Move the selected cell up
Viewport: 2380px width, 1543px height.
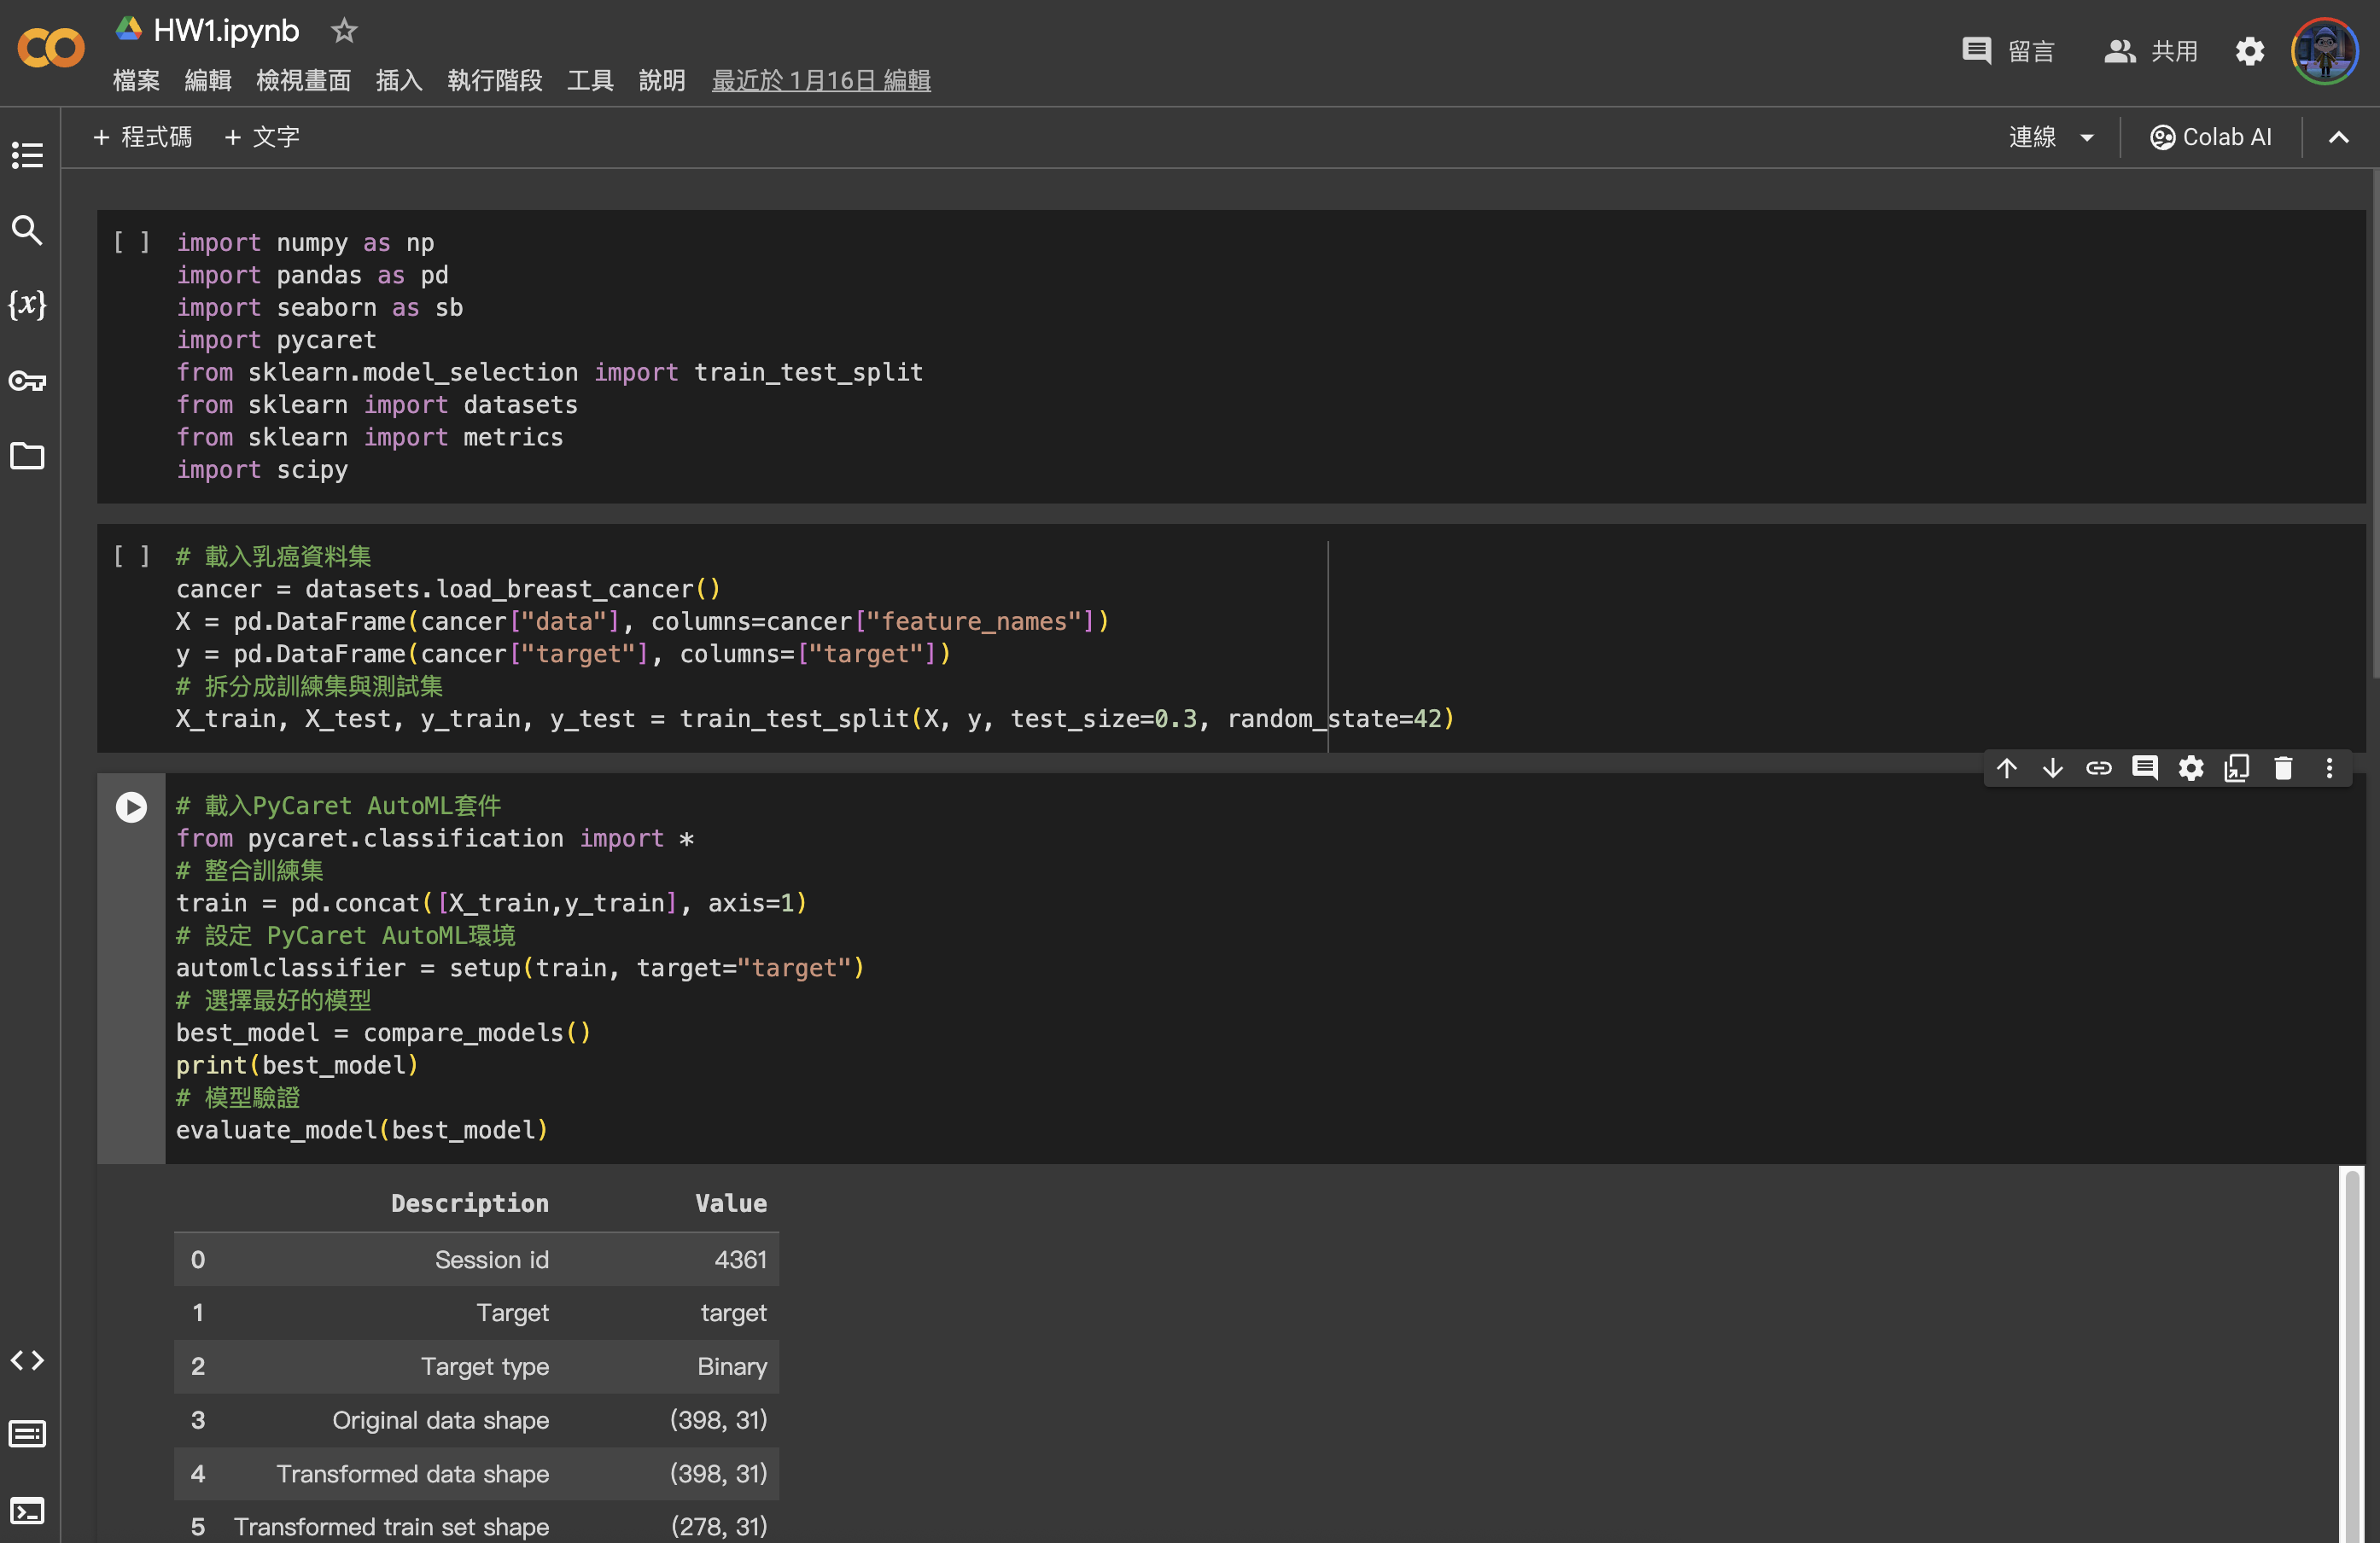[x=2006, y=768]
